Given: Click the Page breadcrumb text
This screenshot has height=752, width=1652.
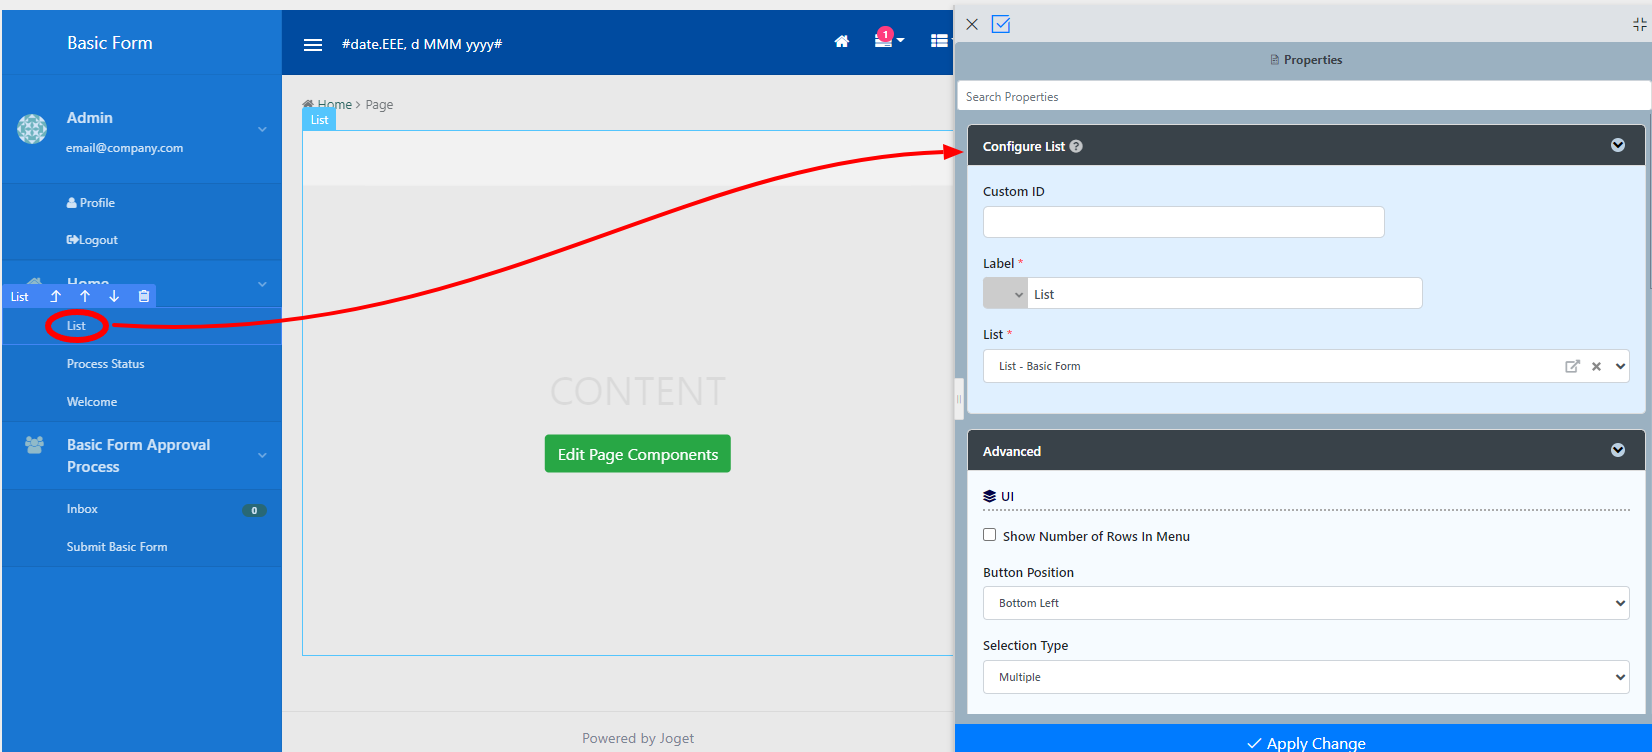Looking at the screenshot, I should point(379,104).
